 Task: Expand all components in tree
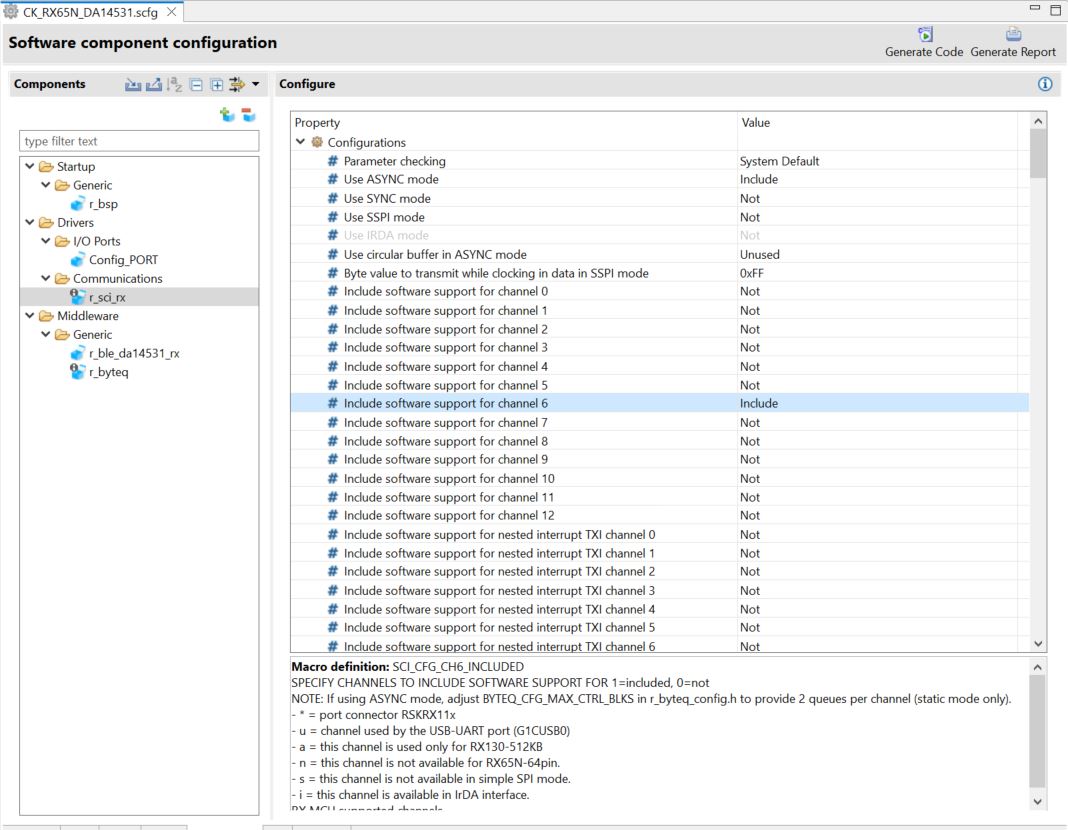click(217, 85)
